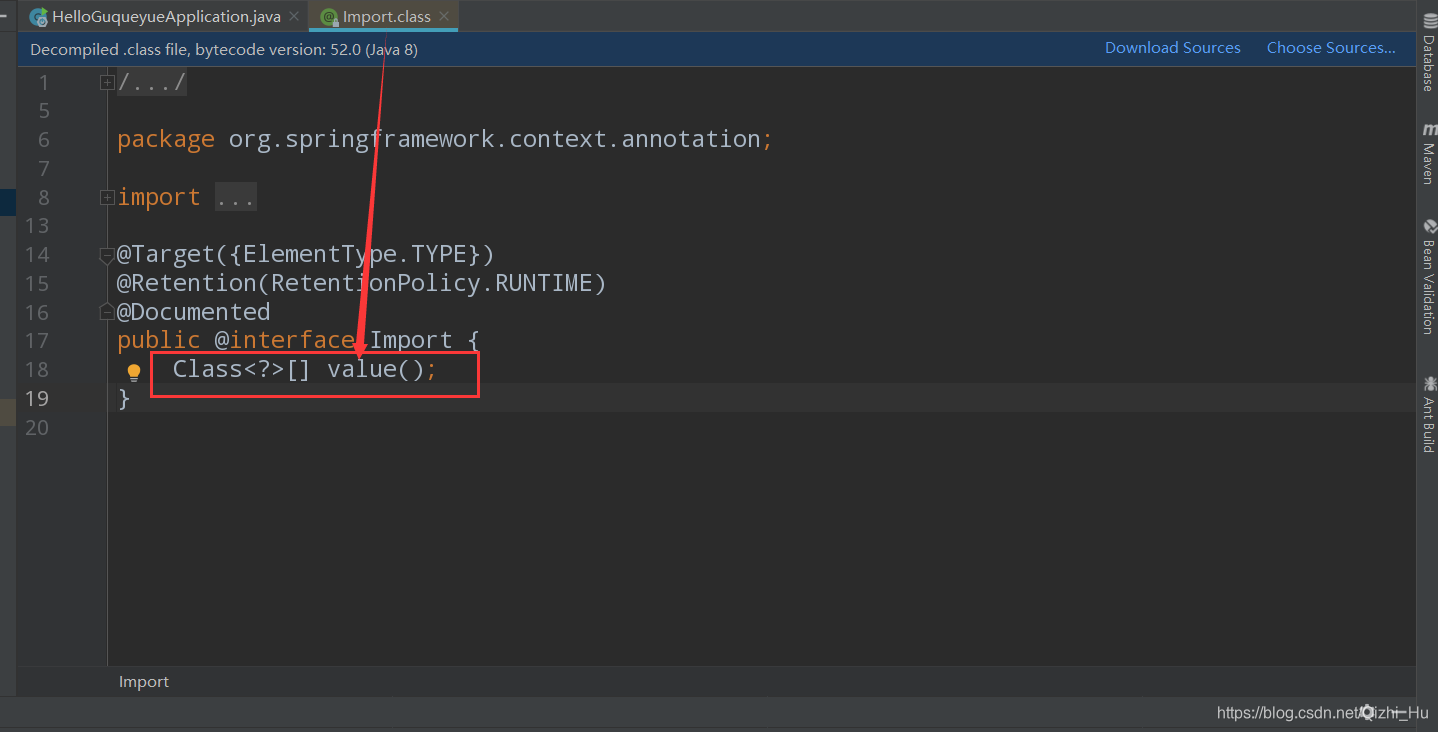
Task: Toggle fold marker at @Documented line
Action: point(107,313)
